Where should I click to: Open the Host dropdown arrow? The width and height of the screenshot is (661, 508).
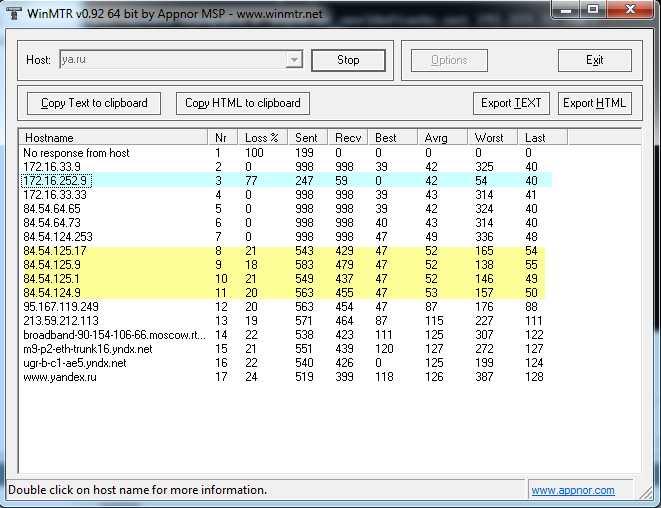(x=294, y=60)
